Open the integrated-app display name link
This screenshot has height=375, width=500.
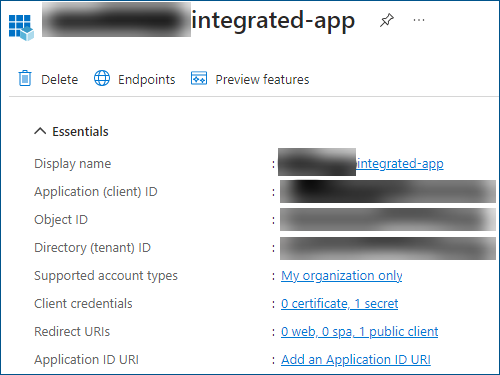point(400,164)
